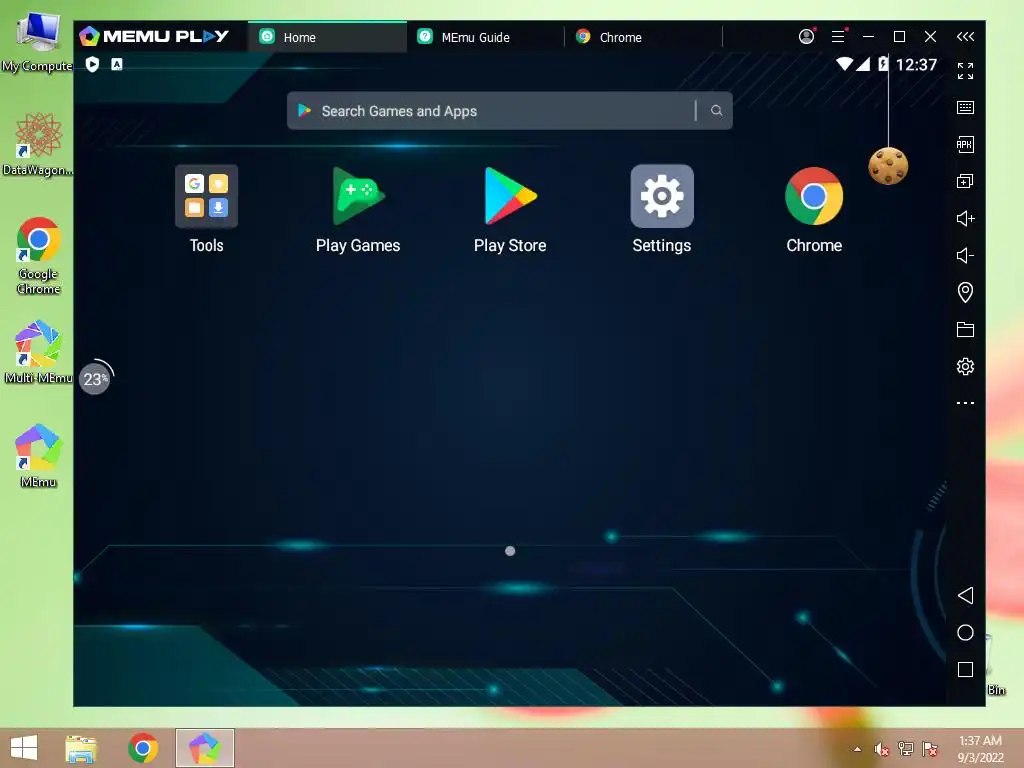Image resolution: width=1024 pixels, height=768 pixels.
Task: Open the Play Store app
Action: pos(510,196)
